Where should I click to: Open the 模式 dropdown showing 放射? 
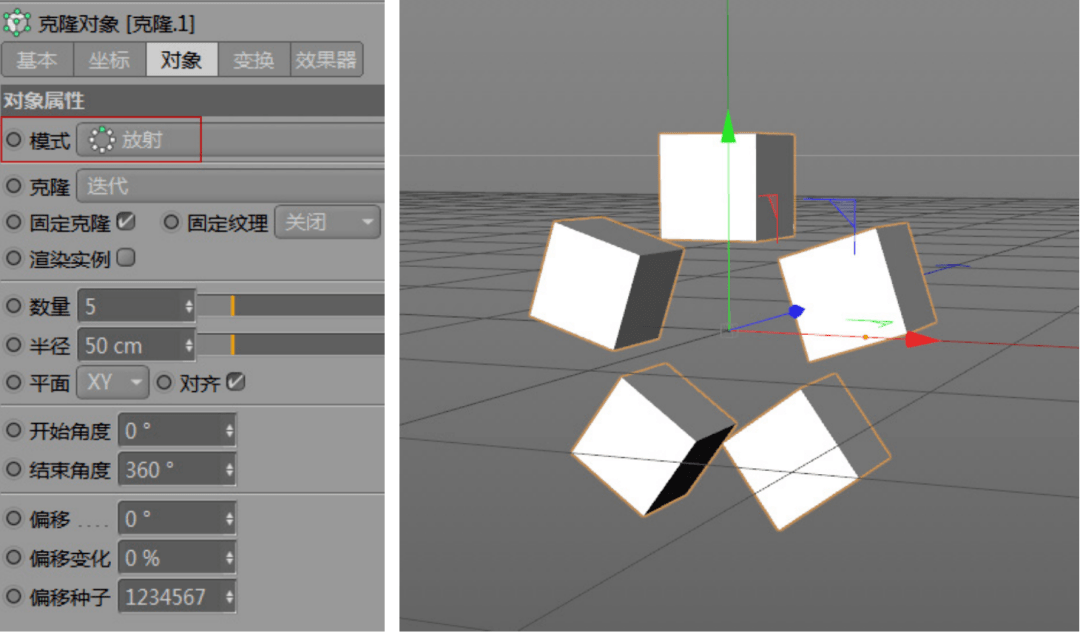(230, 140)
